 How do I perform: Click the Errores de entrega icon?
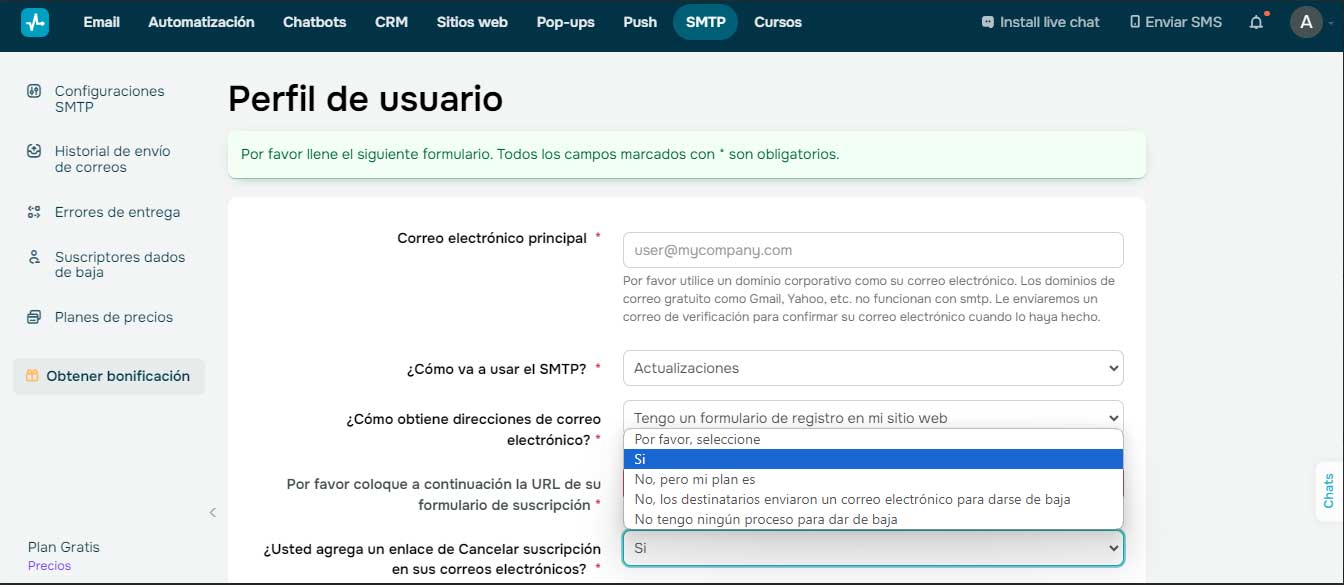point(34,212)
